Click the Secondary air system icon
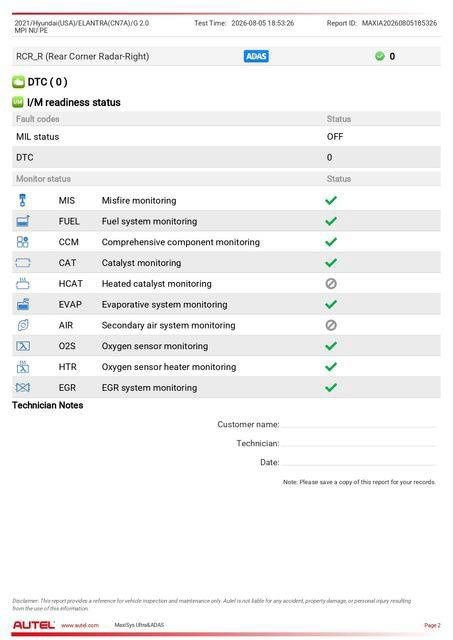This screenshot has width=453, height=640. coord(23,325)
